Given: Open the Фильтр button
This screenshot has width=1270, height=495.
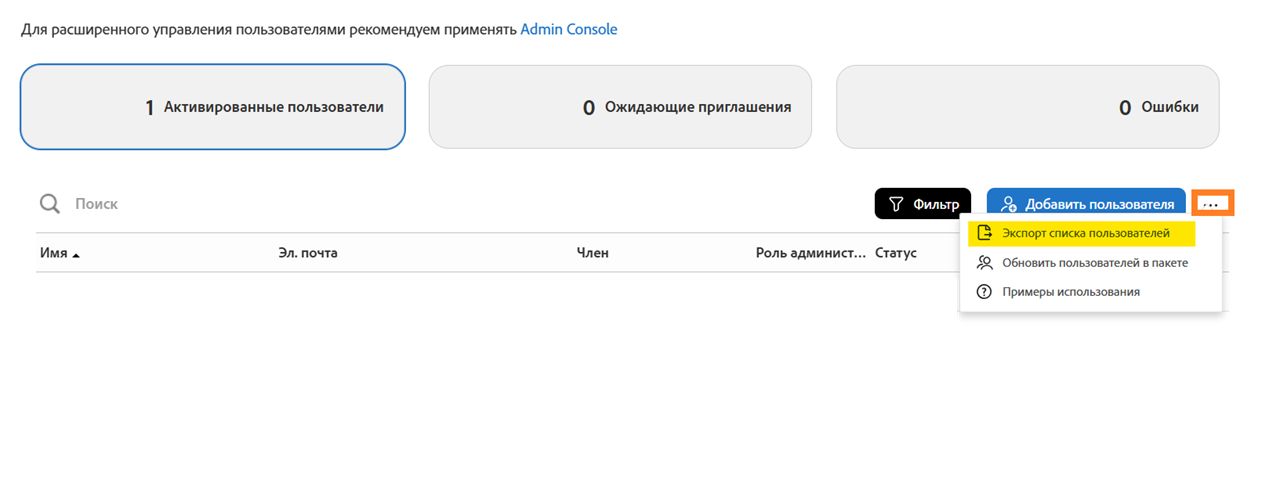Looking at the screenshot, I should (923, 204).
